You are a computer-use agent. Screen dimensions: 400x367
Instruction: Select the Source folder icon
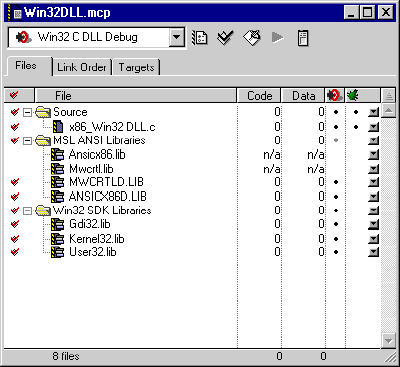click(43, 112)
